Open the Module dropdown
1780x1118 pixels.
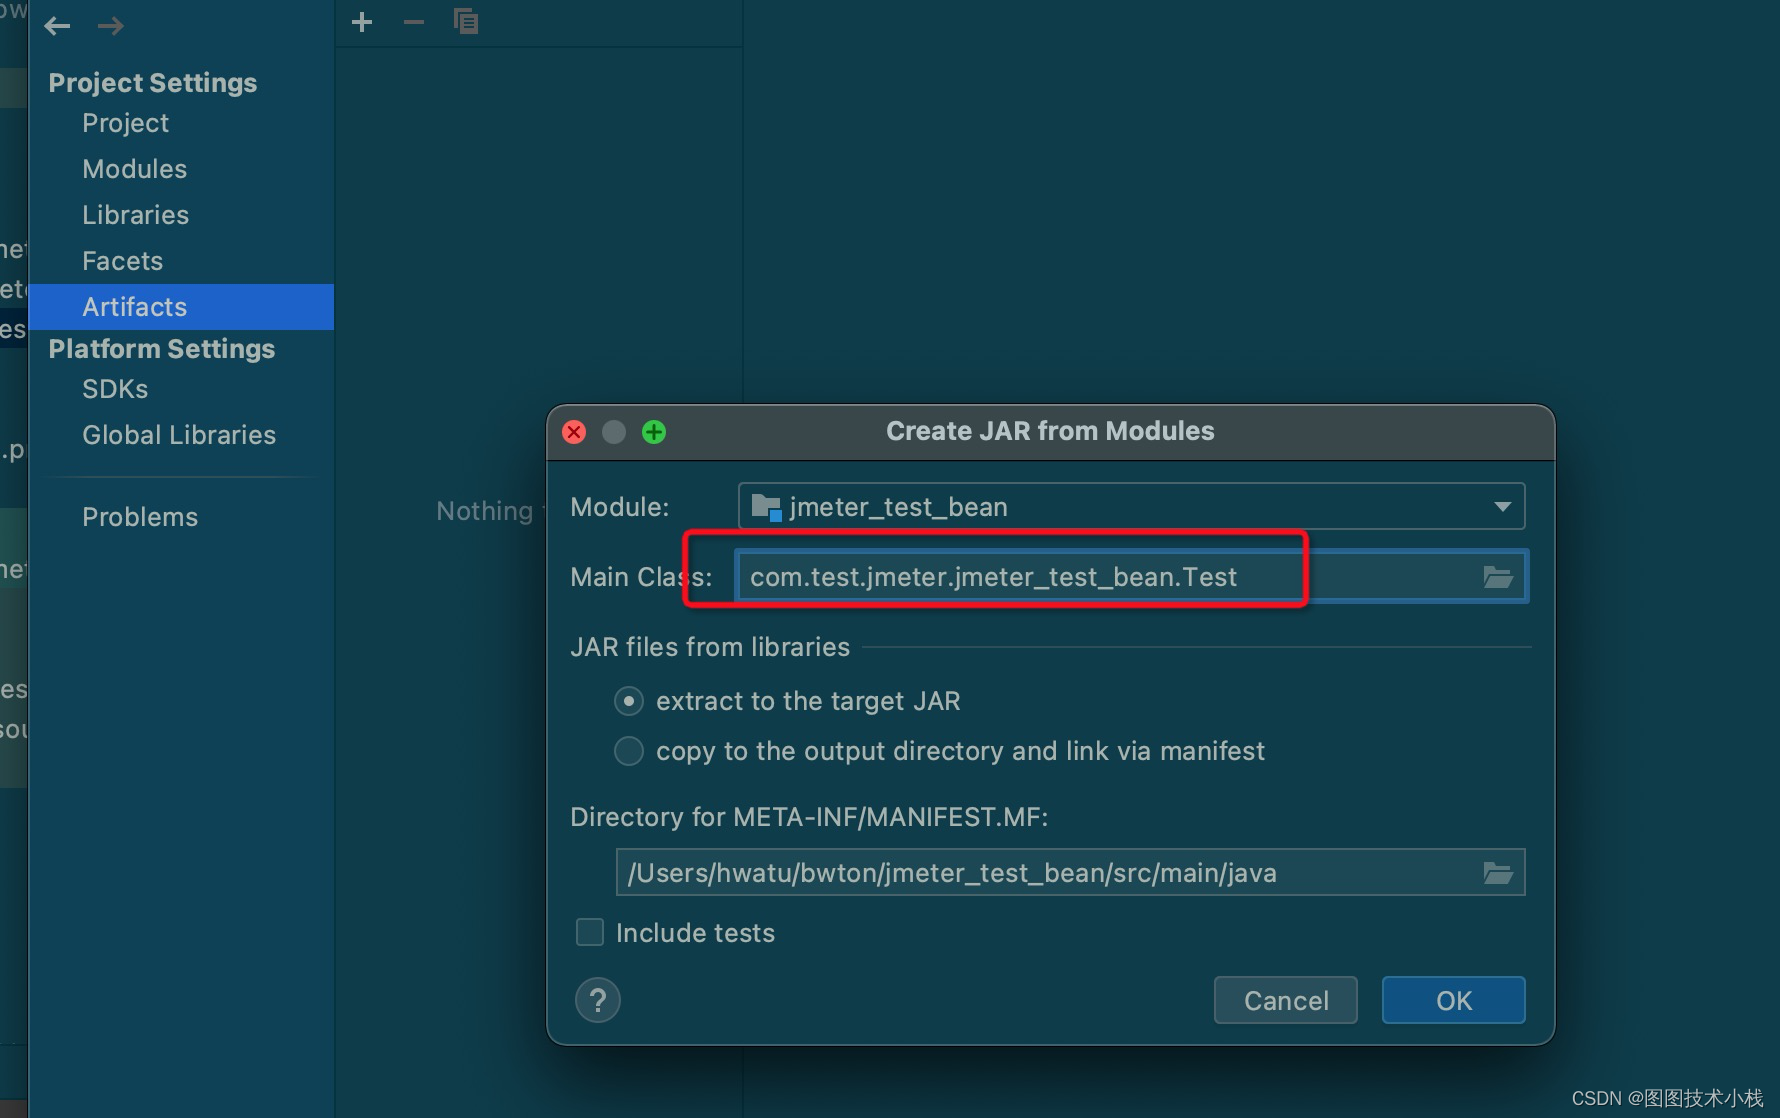point(1501,506)
